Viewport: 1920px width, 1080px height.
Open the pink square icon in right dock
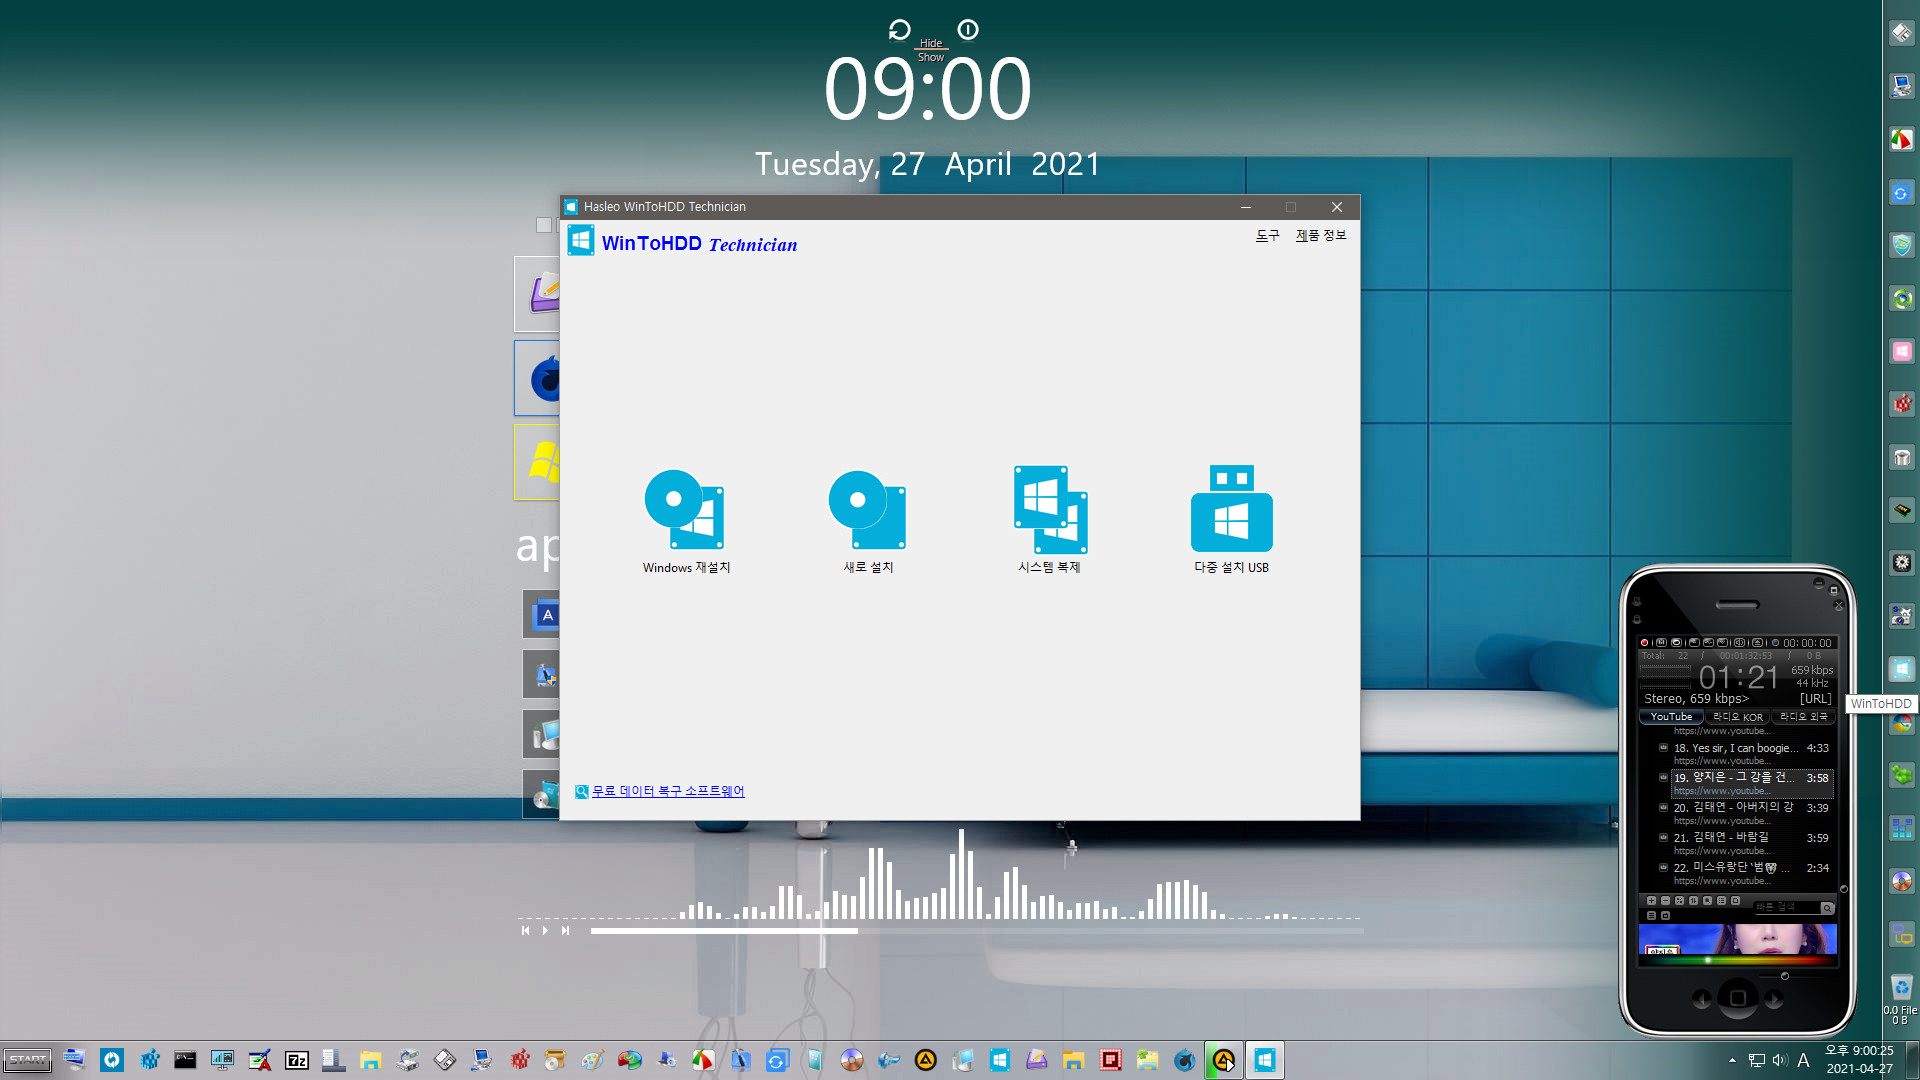coord(1902,351)
